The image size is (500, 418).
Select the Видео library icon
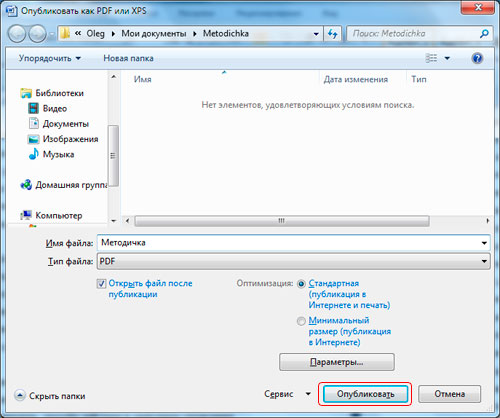click(x=33, y=108)
